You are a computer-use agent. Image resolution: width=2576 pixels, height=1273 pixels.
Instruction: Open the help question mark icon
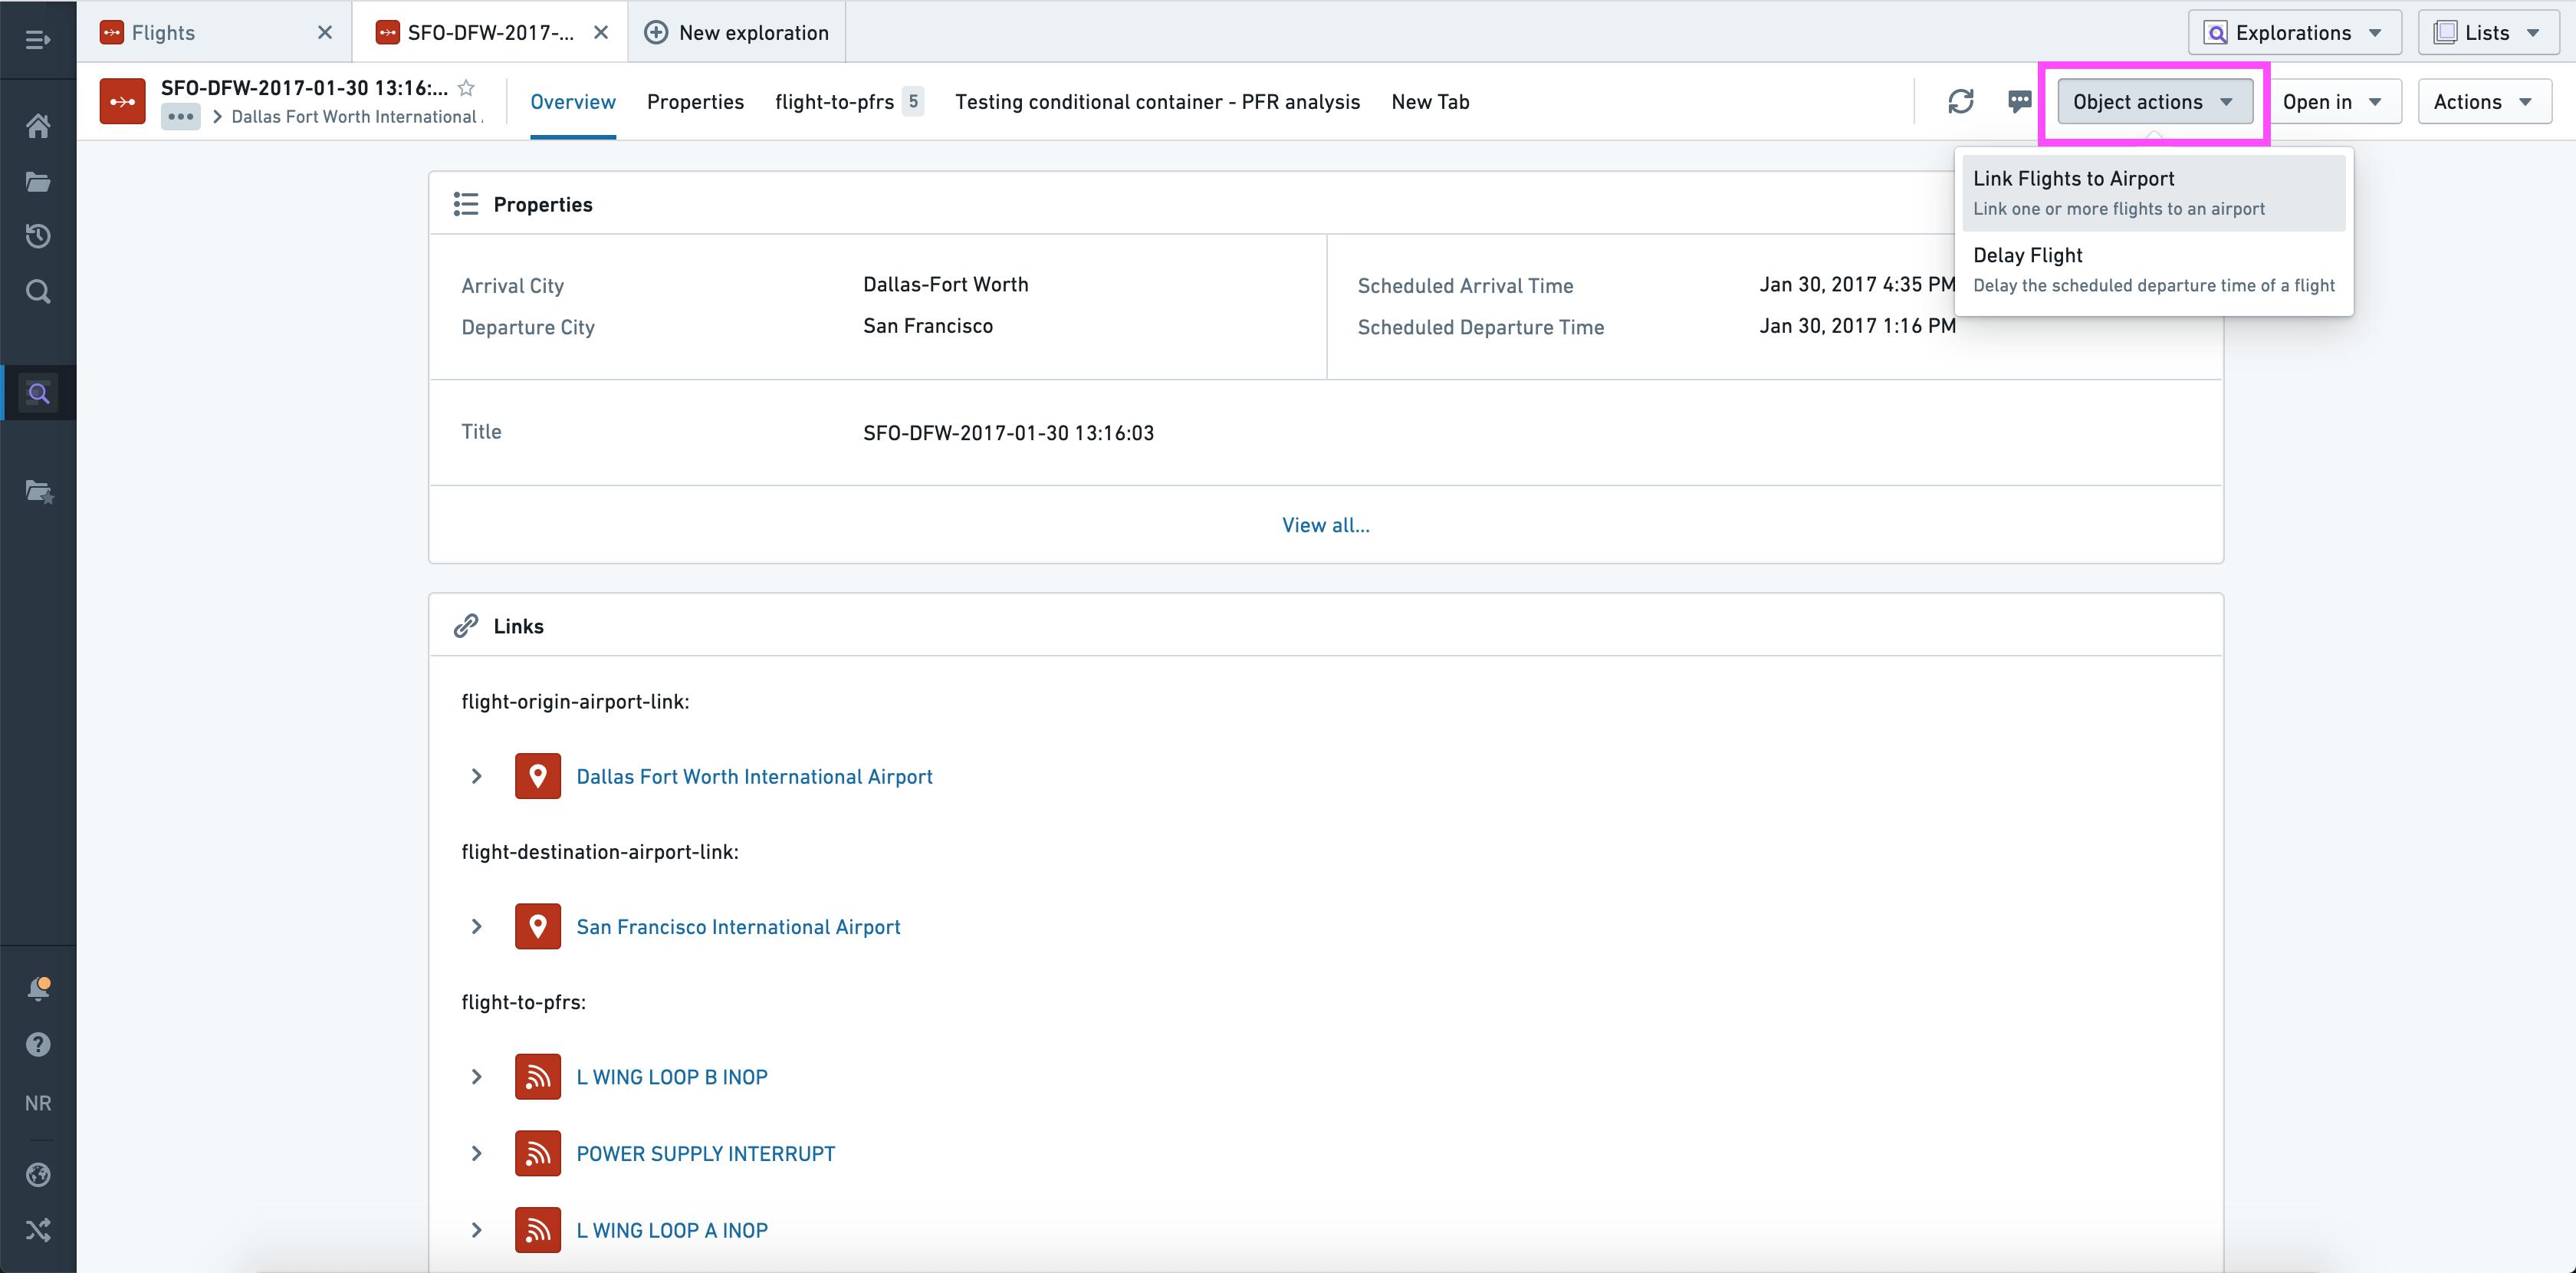click(38, 1045)
